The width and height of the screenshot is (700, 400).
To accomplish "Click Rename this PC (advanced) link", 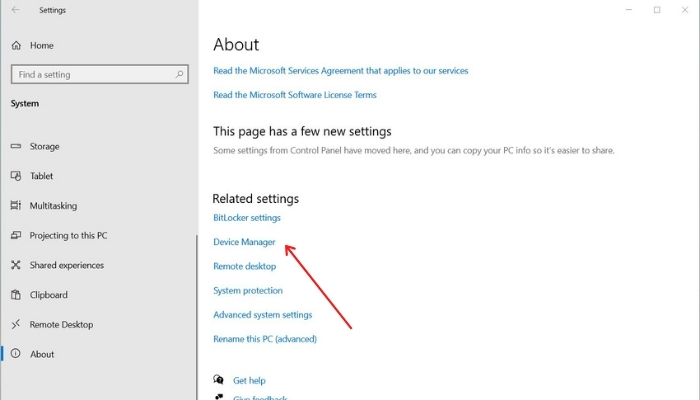I will point(265,339).
